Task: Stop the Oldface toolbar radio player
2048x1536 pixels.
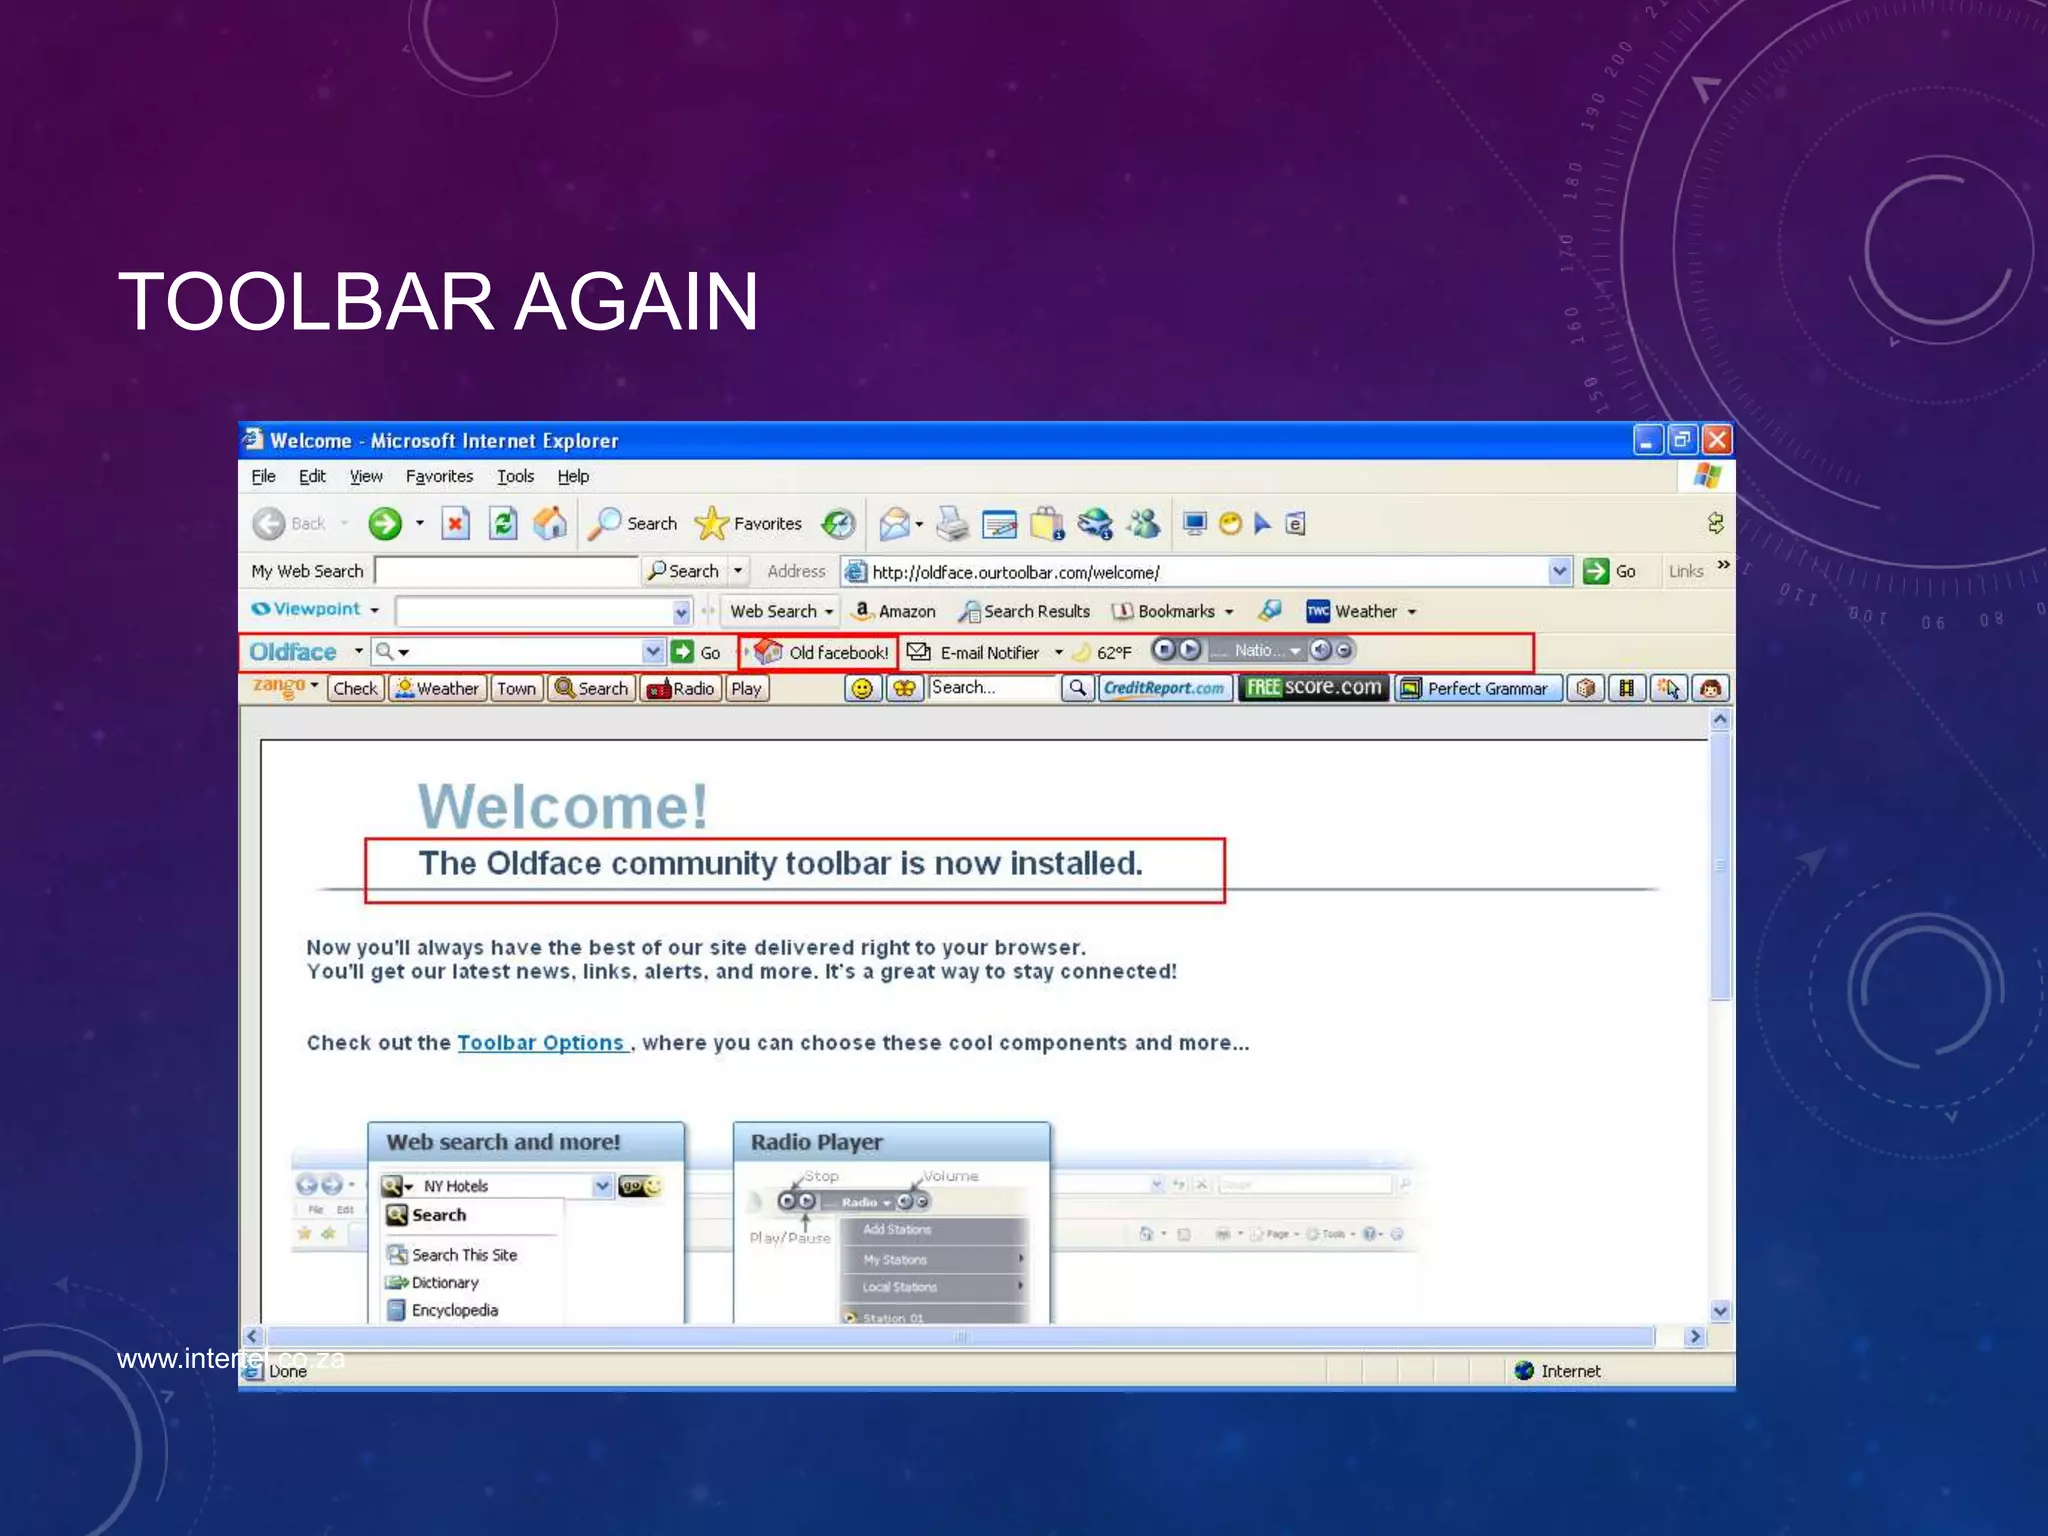Action: coord(1163,650)
